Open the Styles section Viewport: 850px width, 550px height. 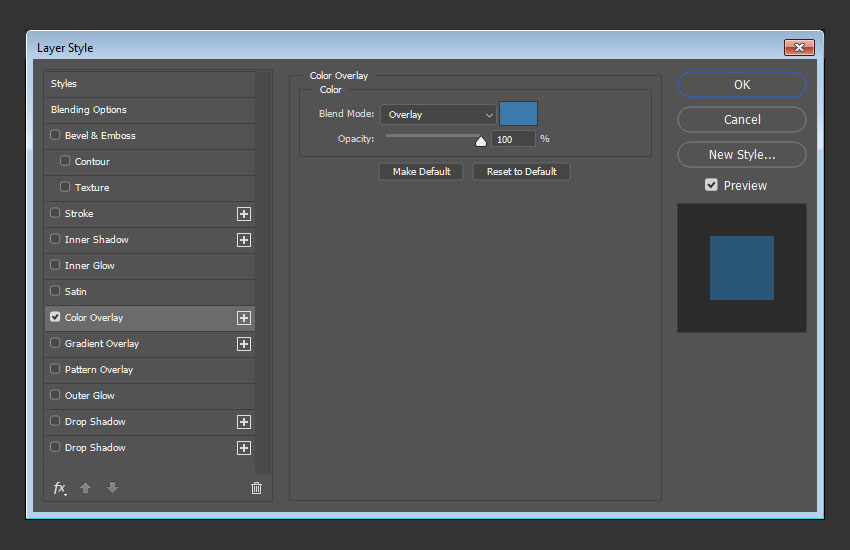(x=150, y=84)
